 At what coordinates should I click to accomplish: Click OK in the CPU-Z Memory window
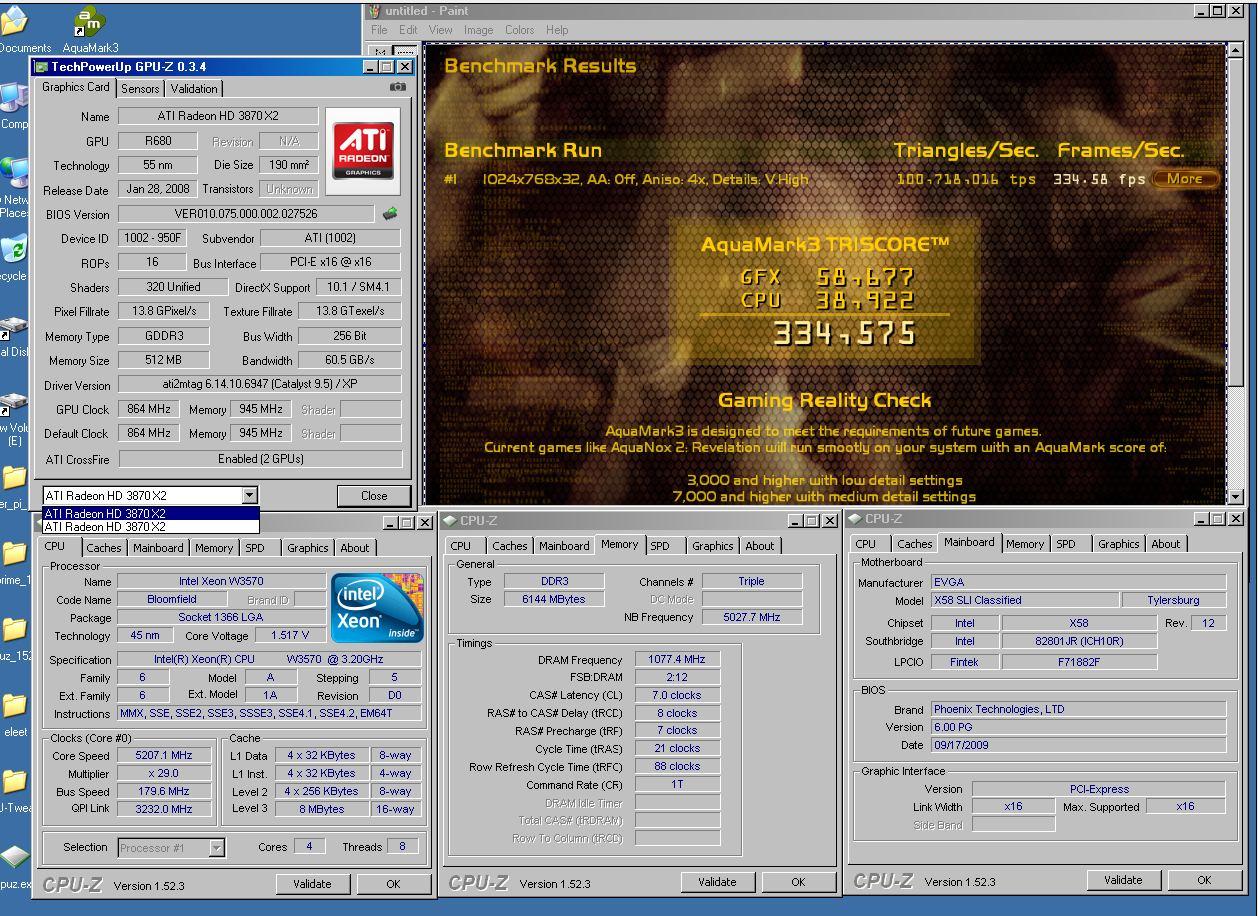pyautogui.click(x=798, y=882)
